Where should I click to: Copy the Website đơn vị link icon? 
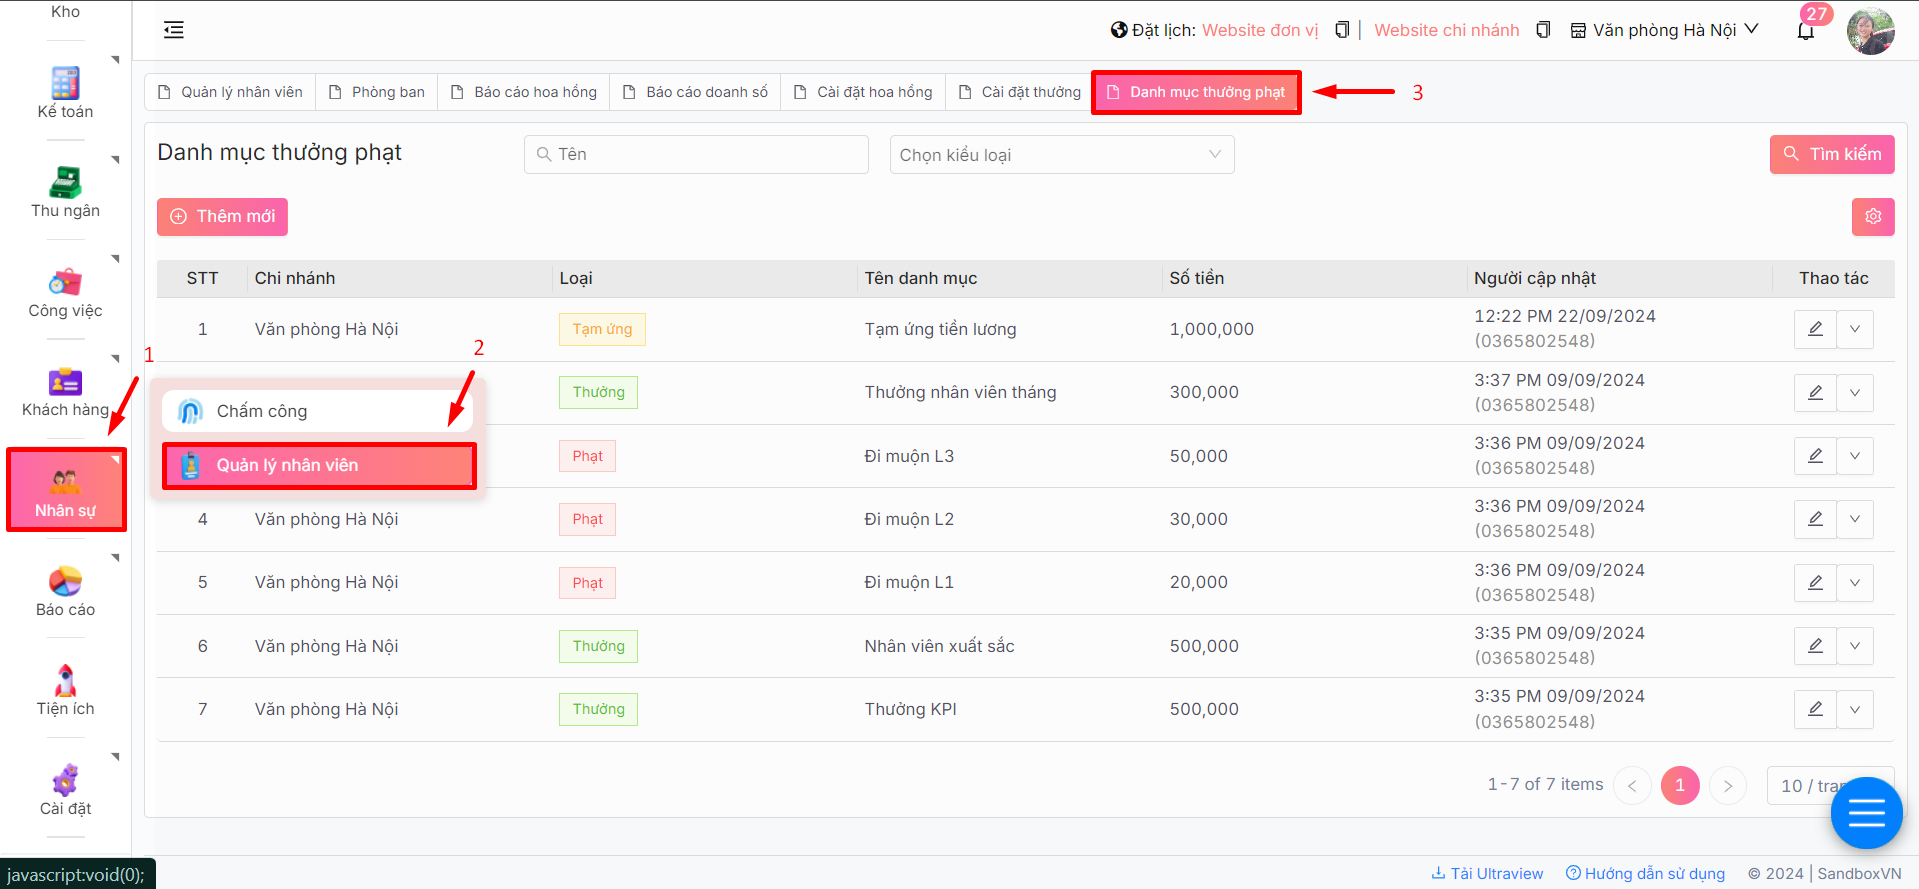coord(1342,30)
